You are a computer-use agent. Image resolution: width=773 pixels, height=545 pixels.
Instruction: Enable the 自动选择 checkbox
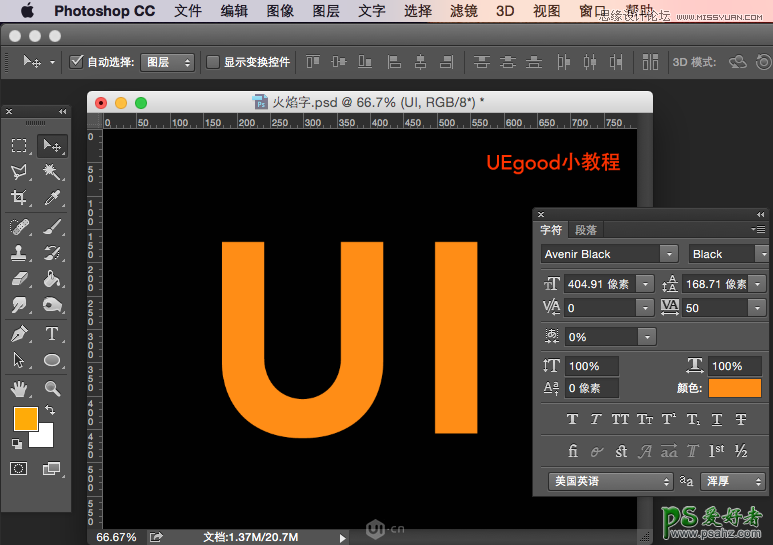[x=76, y=62]
